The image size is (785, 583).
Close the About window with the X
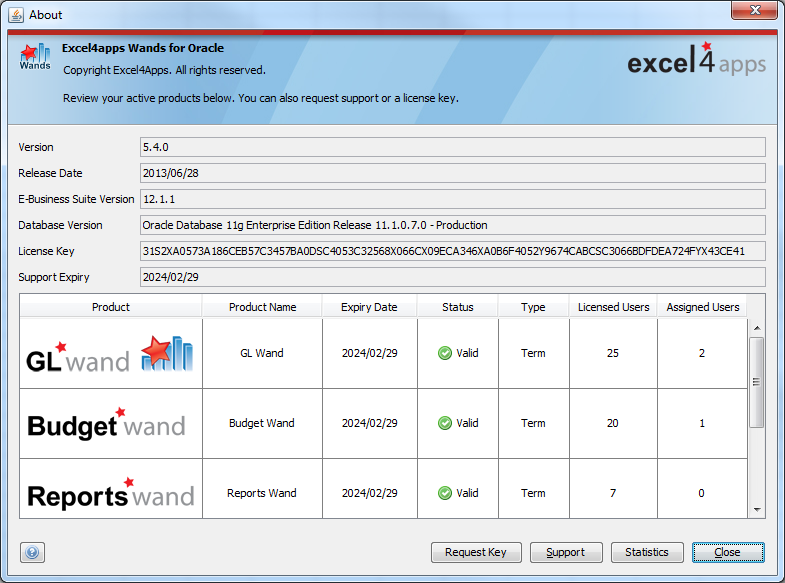tap(754, 10)
